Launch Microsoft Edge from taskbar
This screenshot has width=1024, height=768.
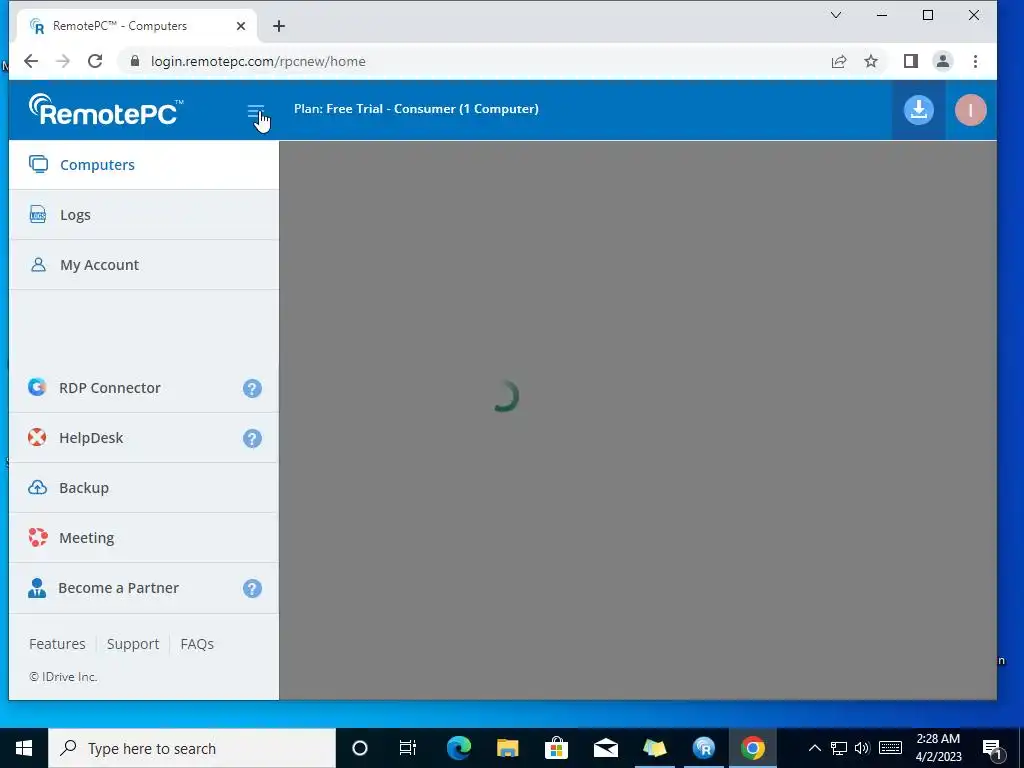[458, 748]
